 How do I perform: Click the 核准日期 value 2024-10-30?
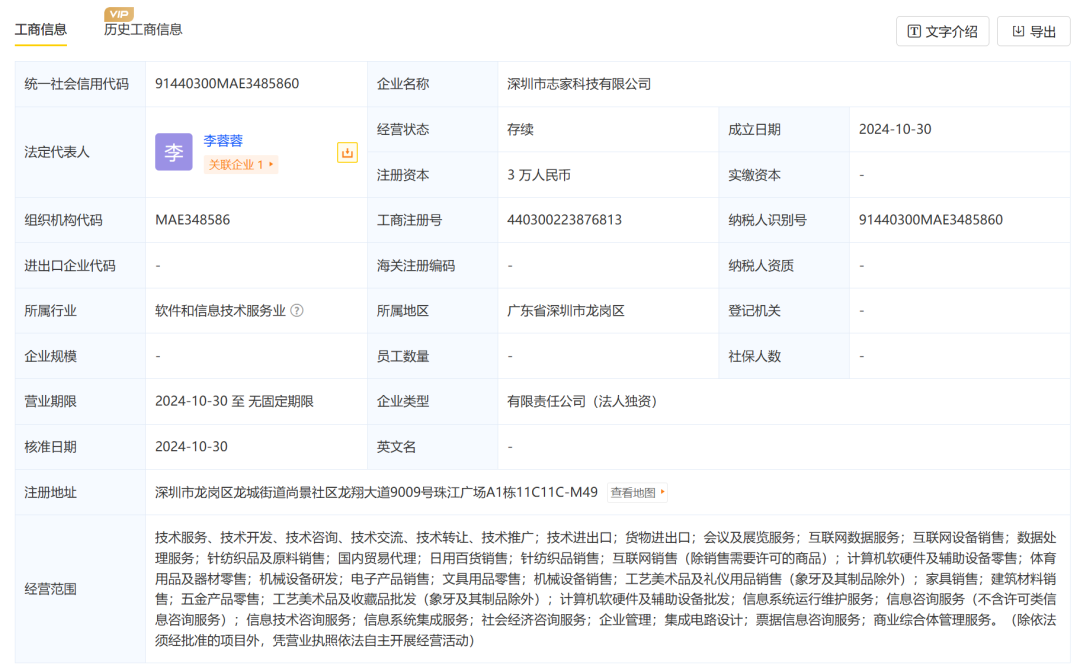pos(191,447)
